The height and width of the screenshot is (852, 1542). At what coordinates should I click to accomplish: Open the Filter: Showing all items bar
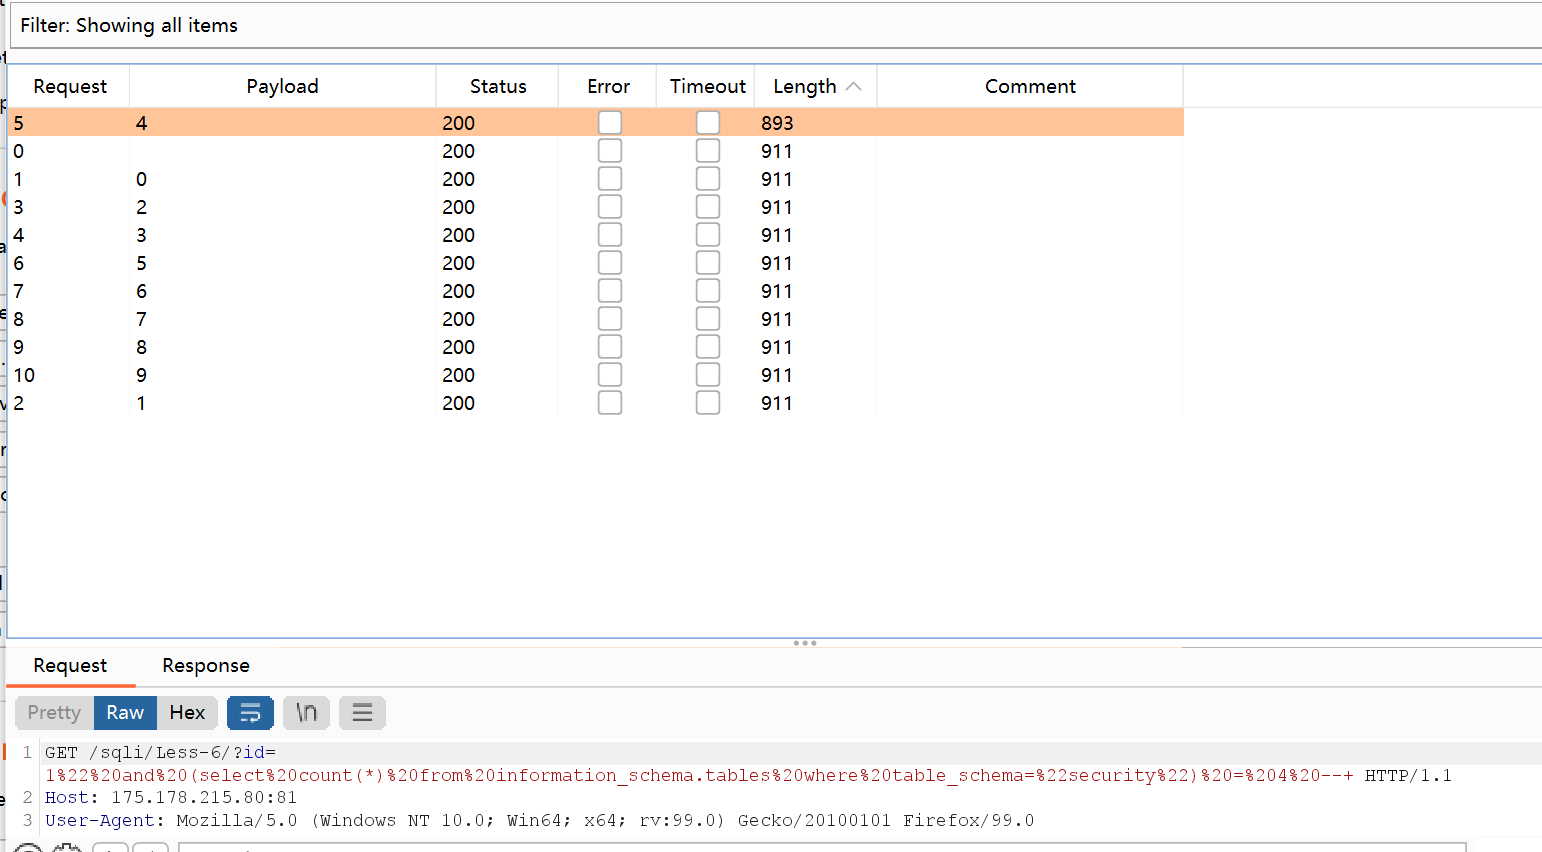776,26
